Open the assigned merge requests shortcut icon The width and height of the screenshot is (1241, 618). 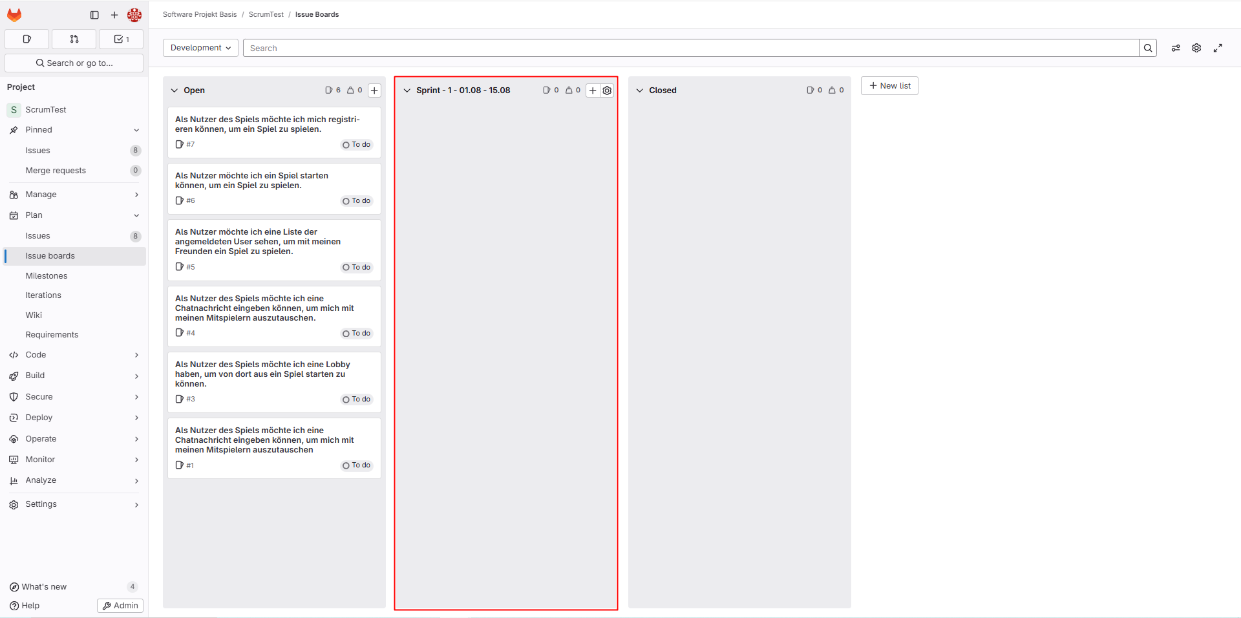tap(74, 39)
